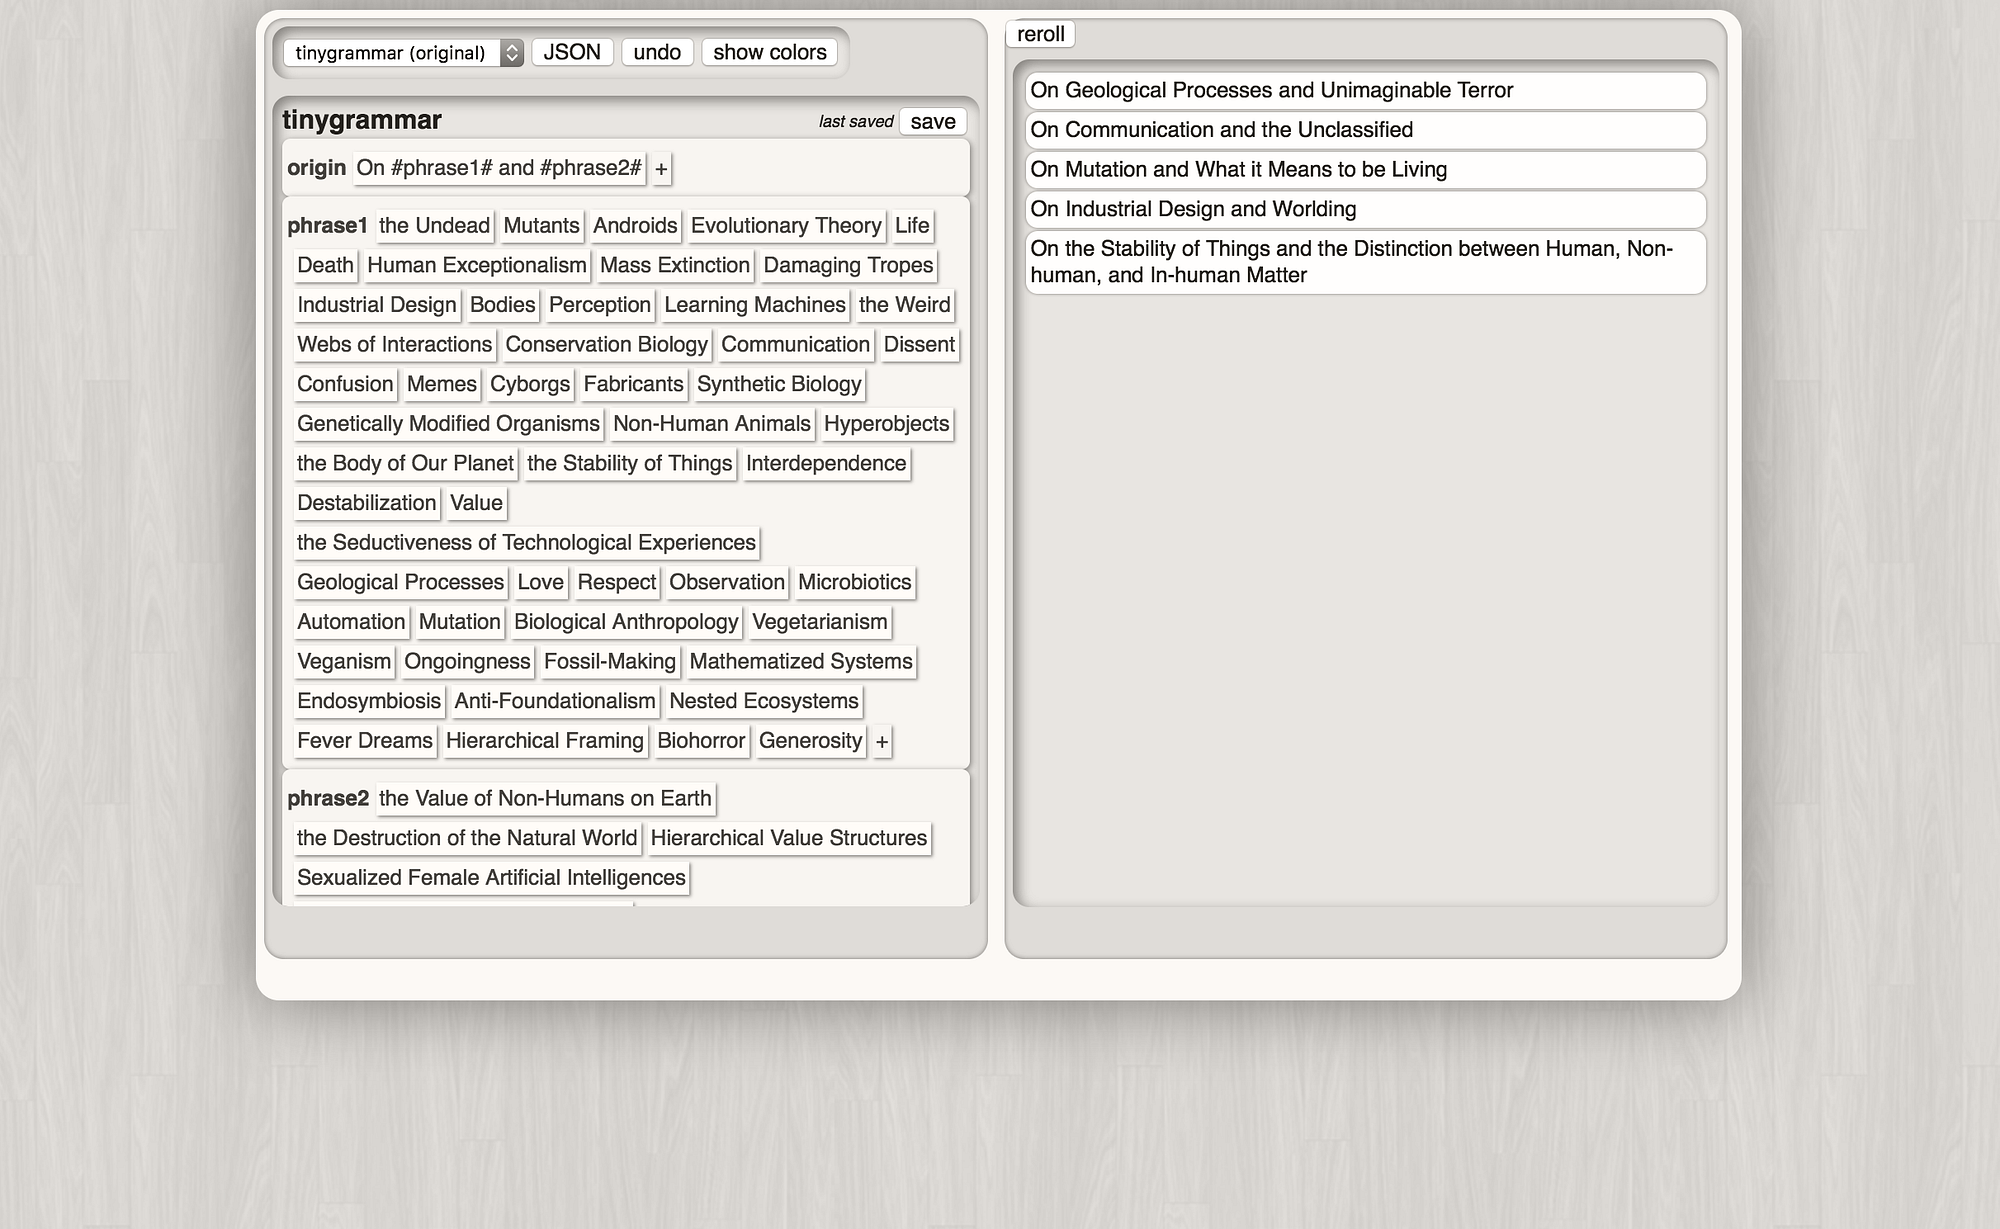Add a rule to origin with plus

tap(661, 169)
